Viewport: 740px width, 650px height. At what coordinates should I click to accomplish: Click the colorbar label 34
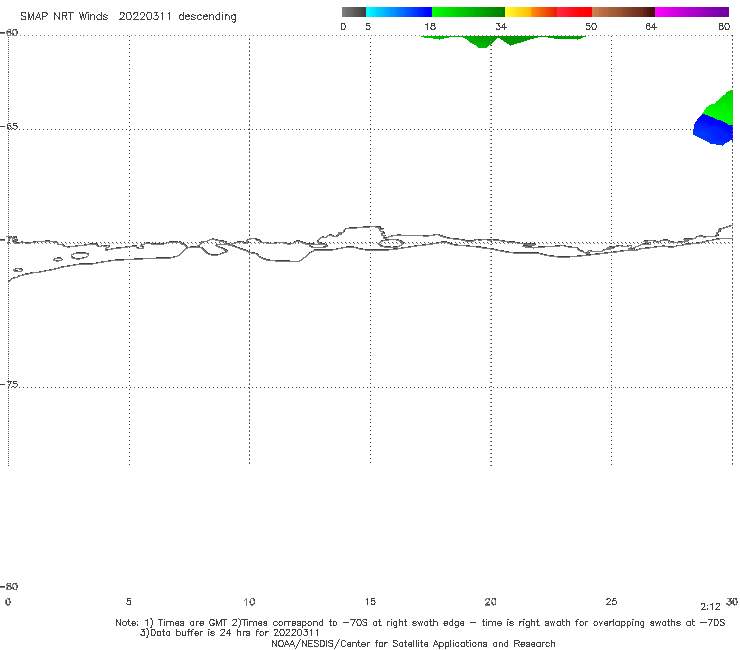(501, 27)
